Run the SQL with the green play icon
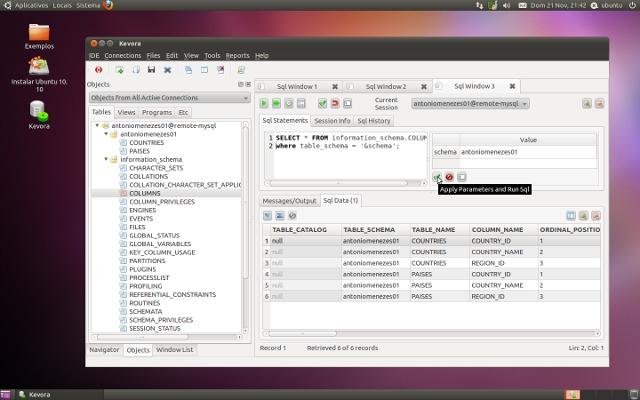This screenshot has width=640, height=400. pyautogui.click(x=265, y=103)
